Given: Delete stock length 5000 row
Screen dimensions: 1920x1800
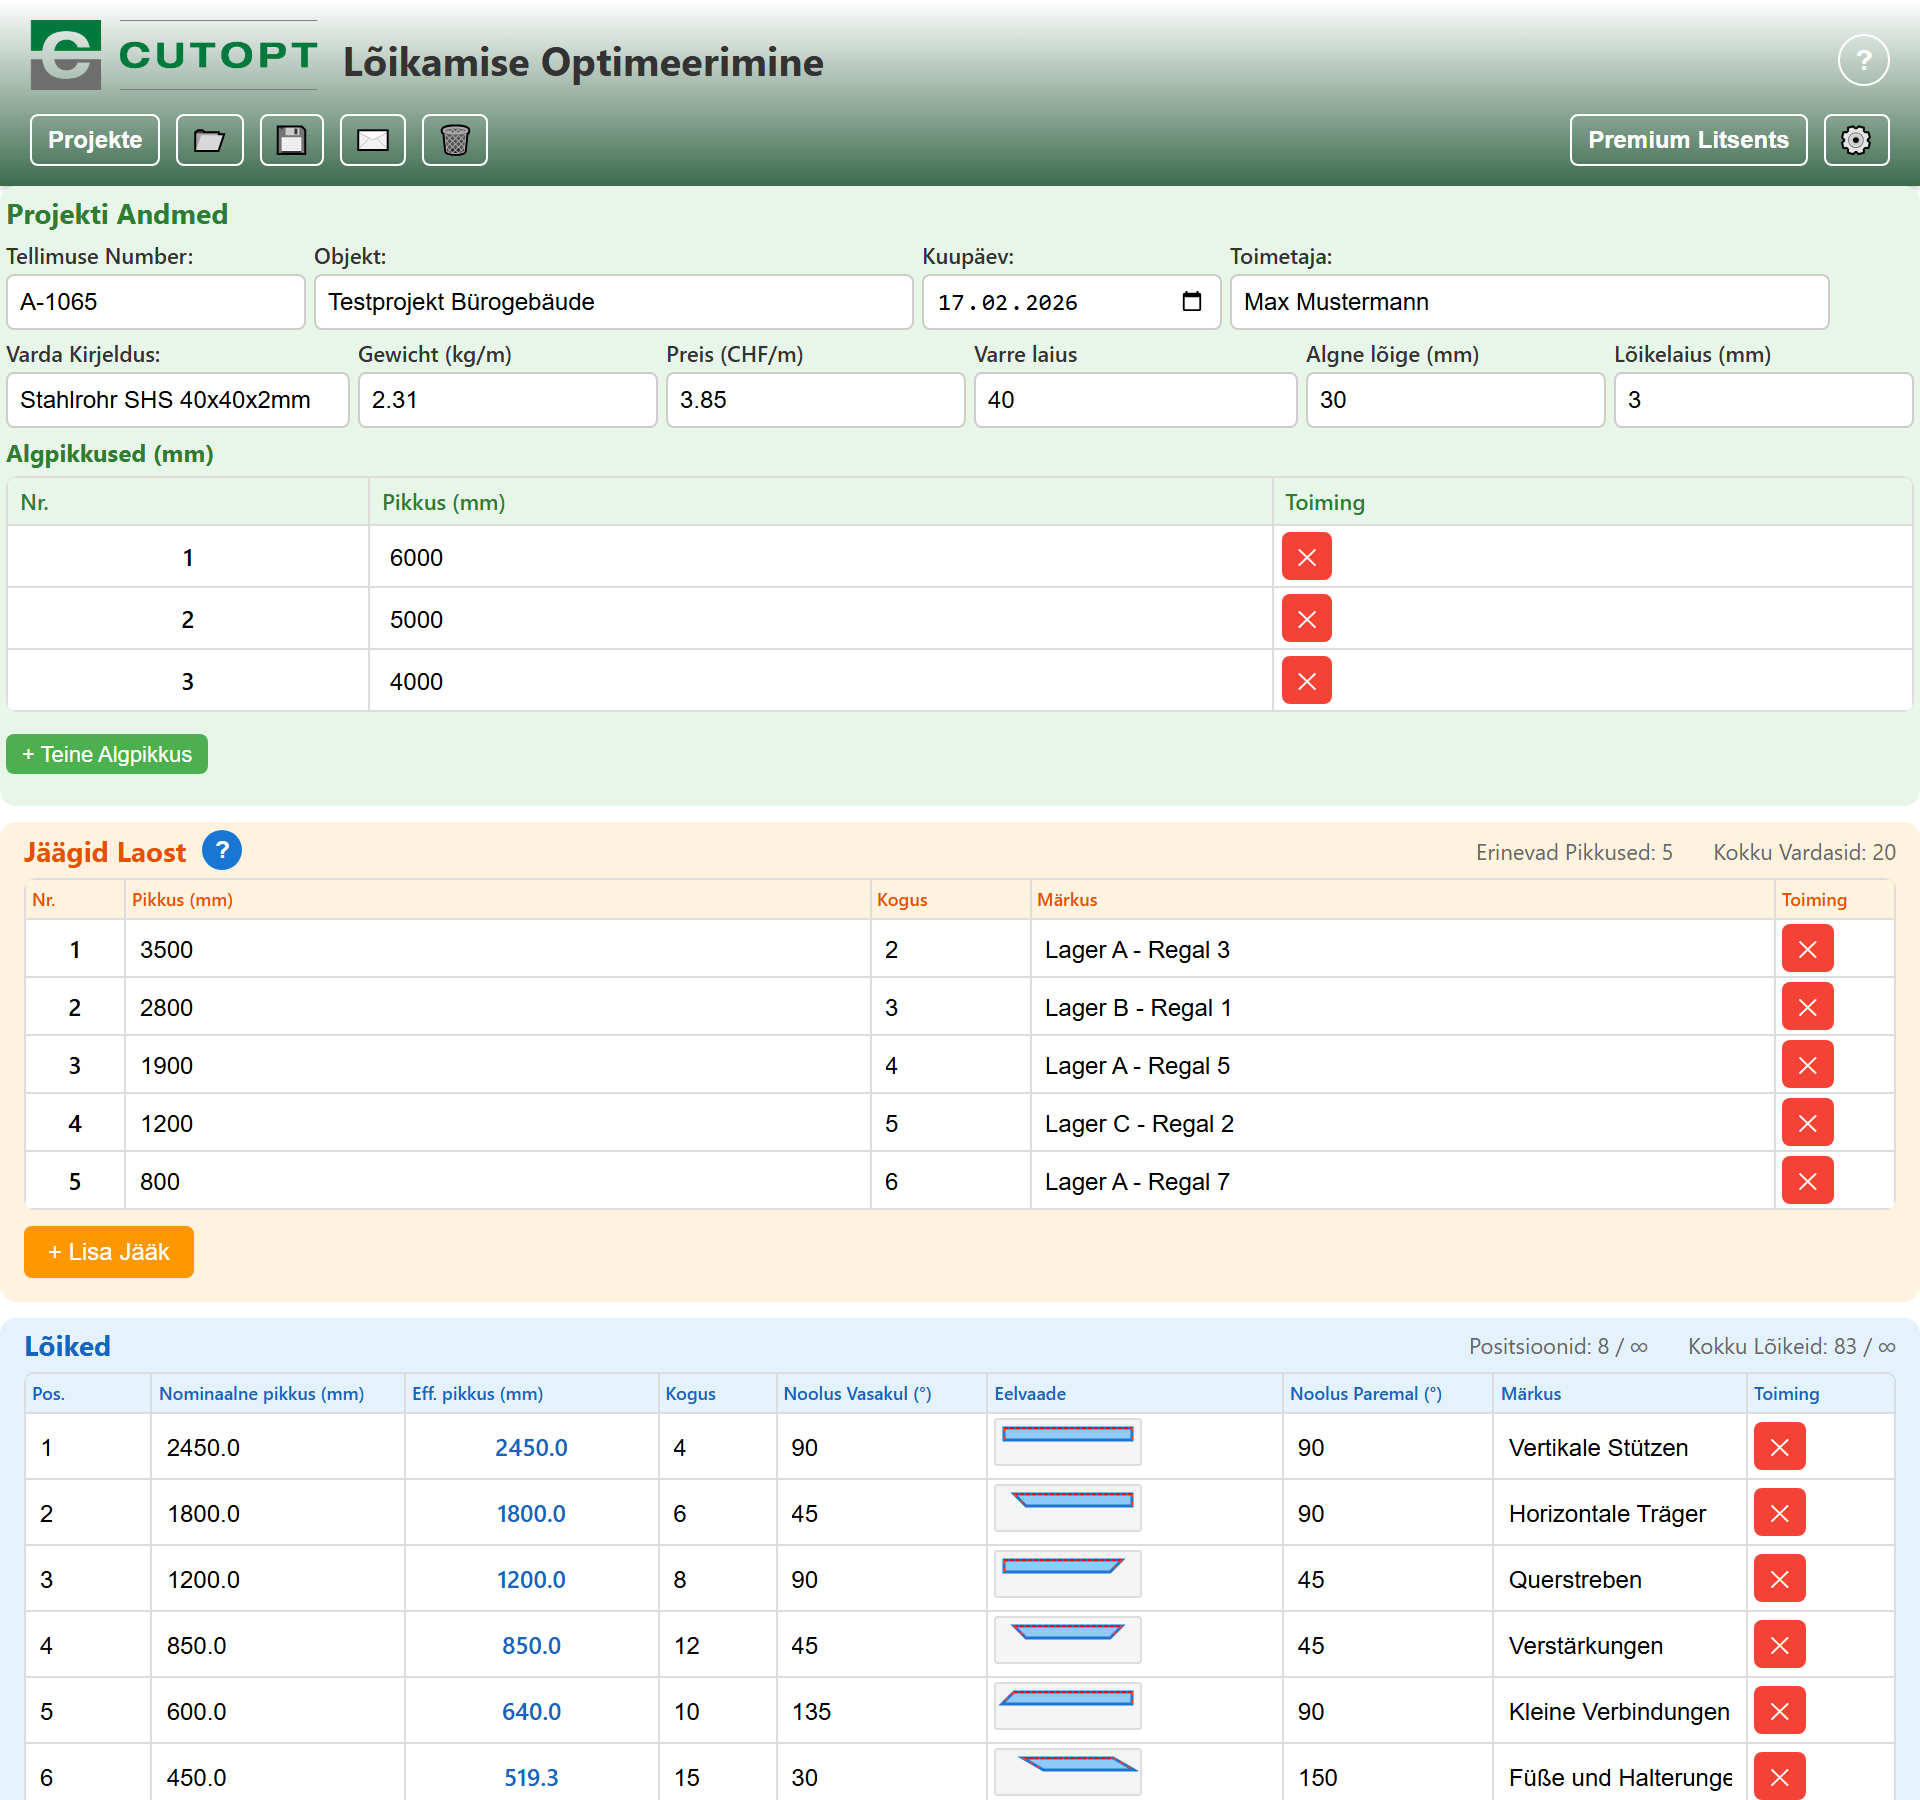Looking at the screenshot, I should [1306, 619].
